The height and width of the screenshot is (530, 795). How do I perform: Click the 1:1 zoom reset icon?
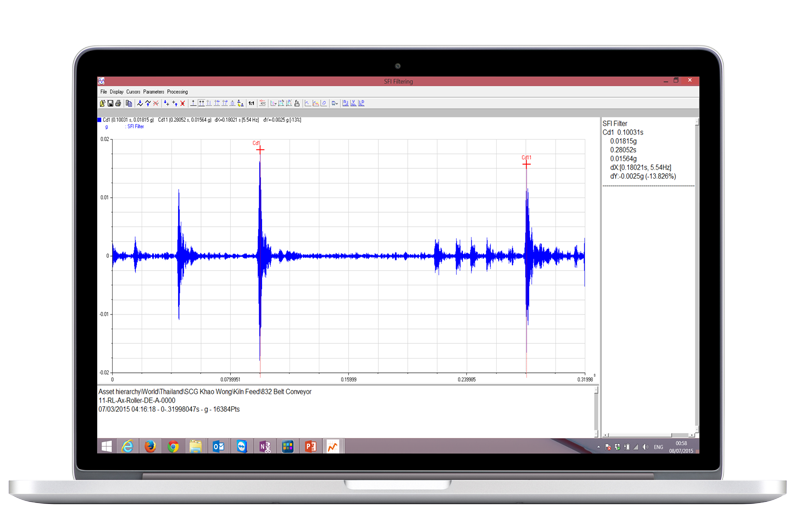coord(251,103)
